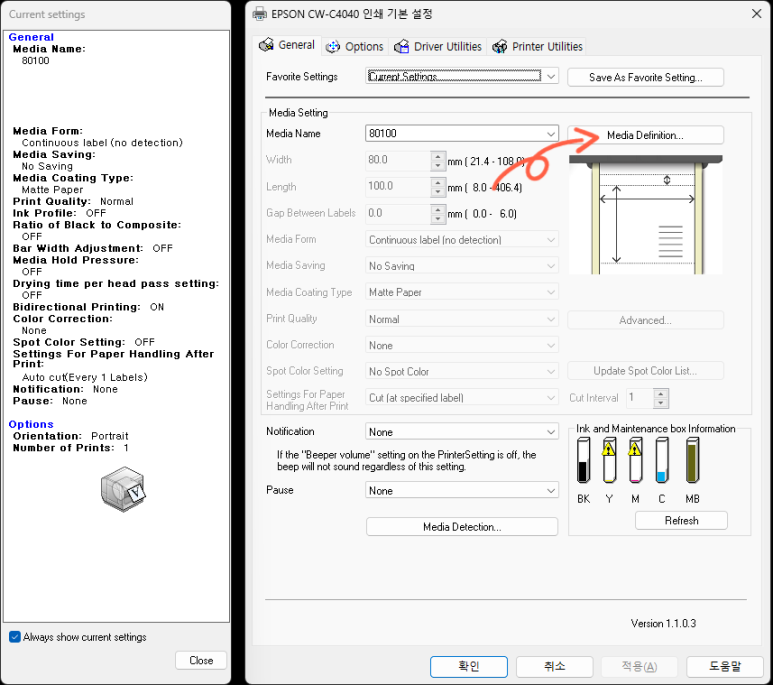Click the General heading in Current settings
Screen dimensions: 773x685
point(31,37)
